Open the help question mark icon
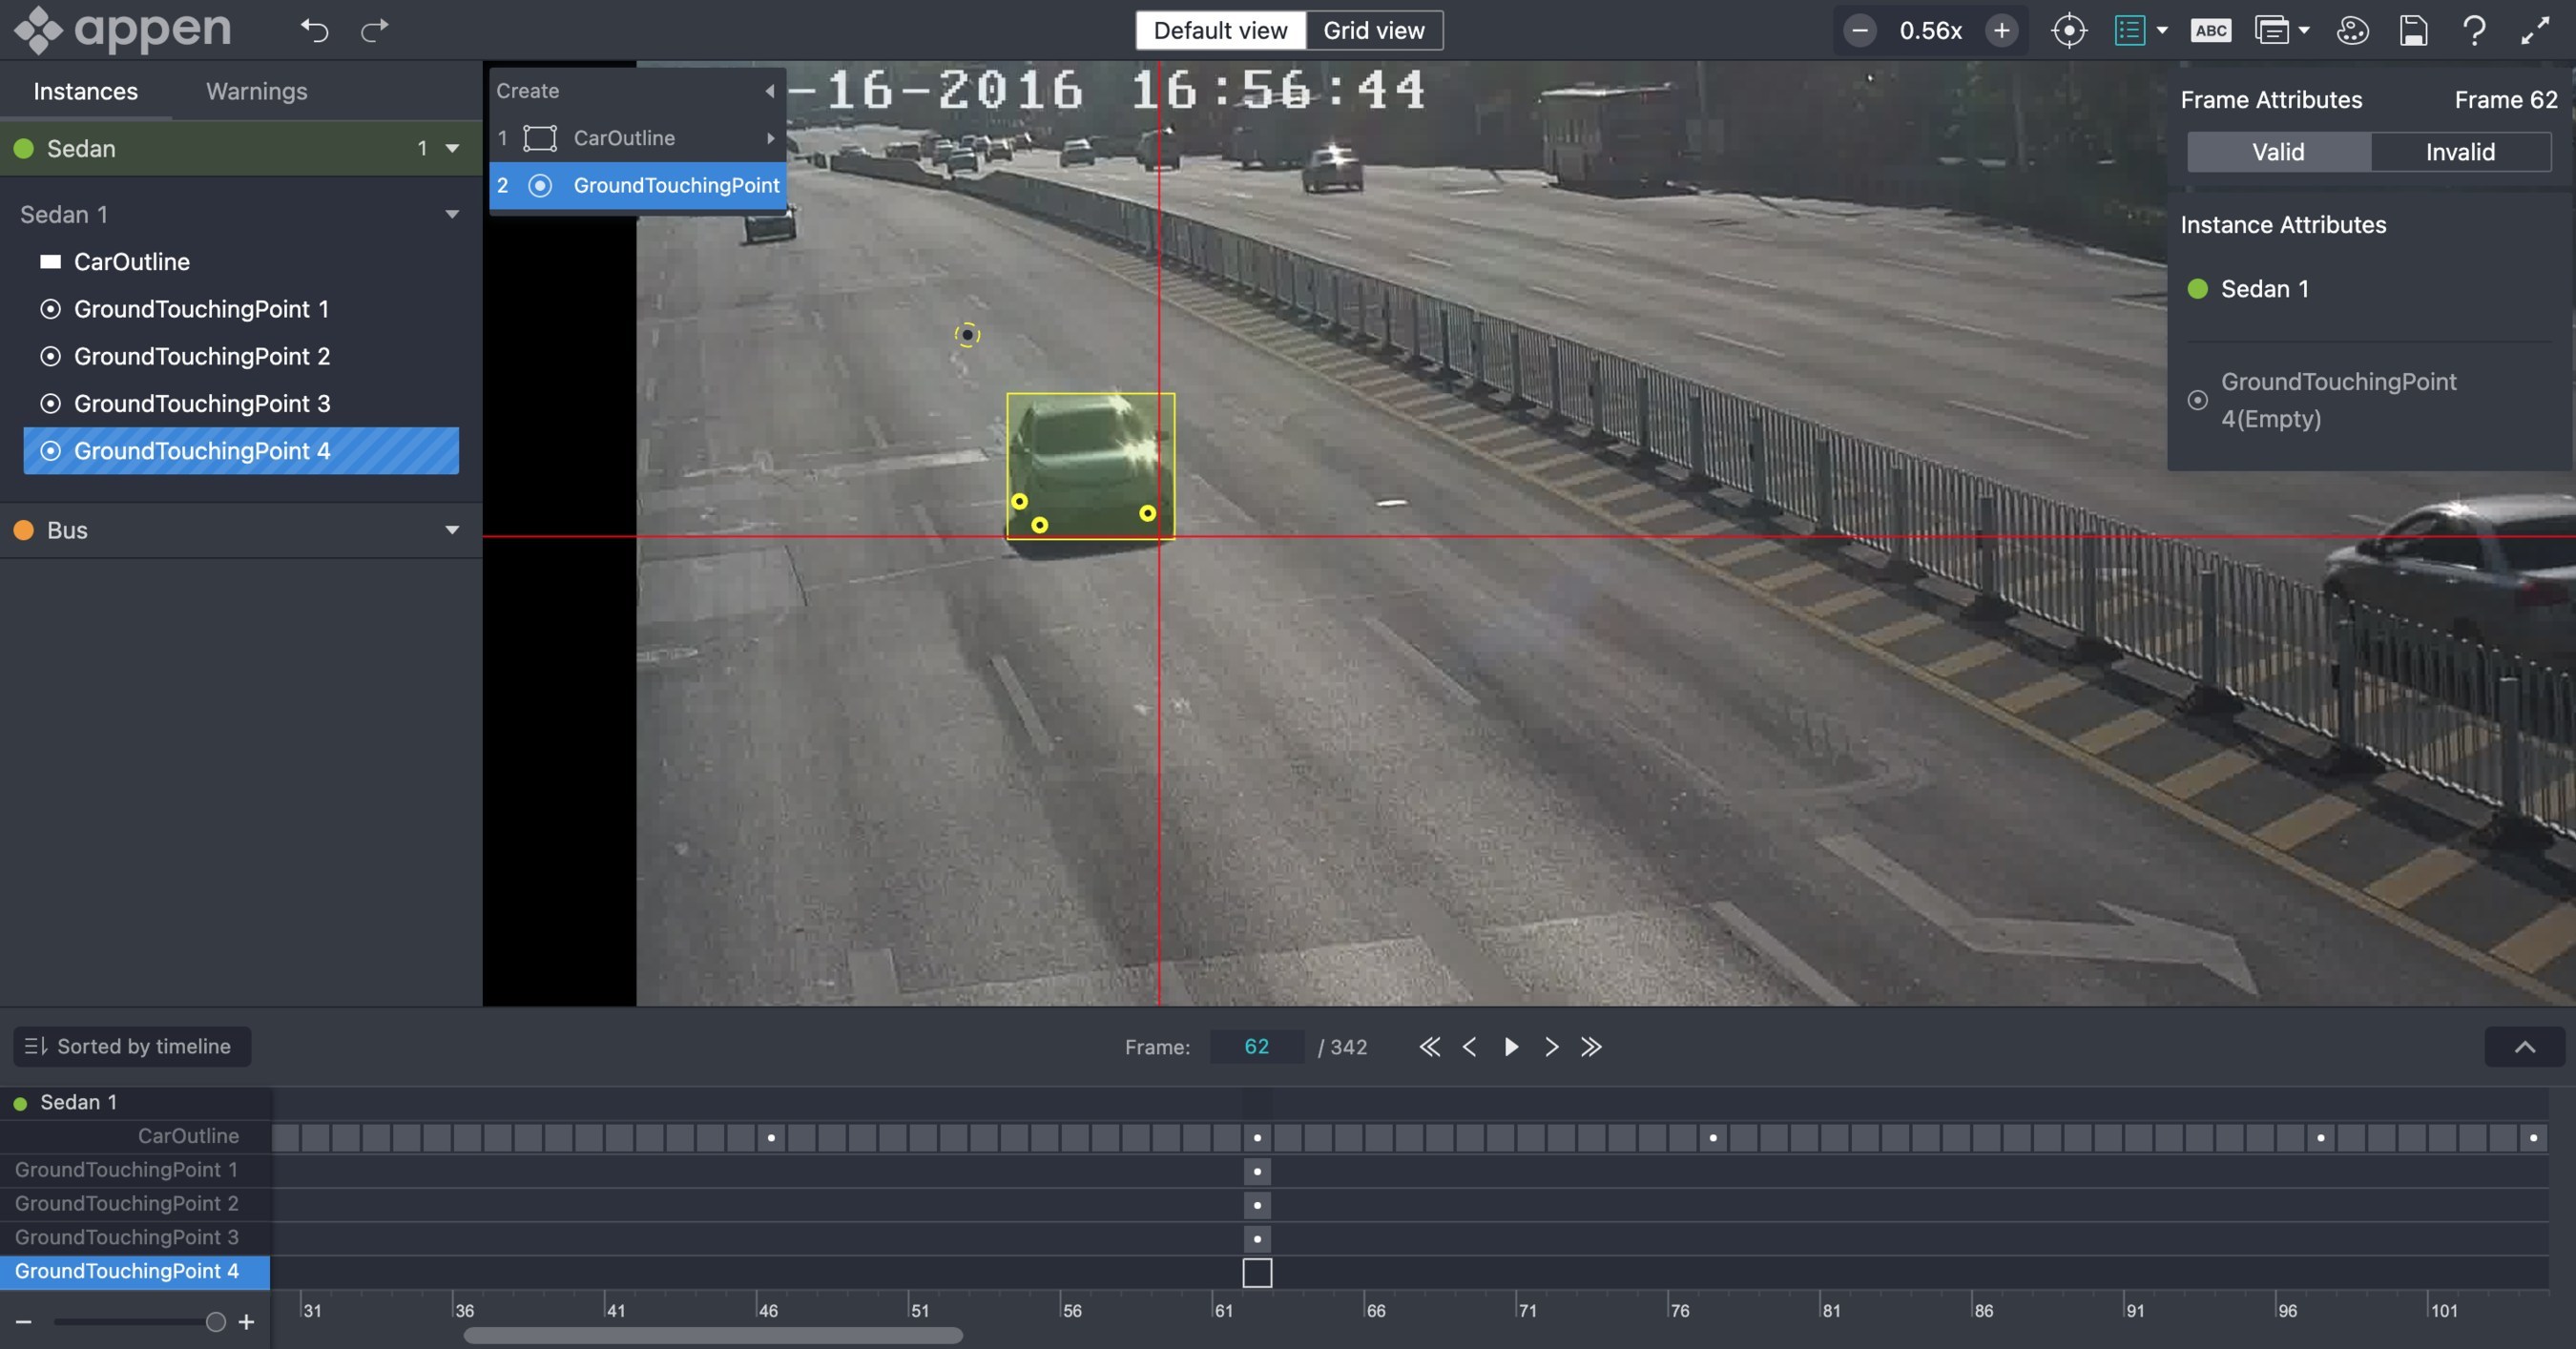Screen dimensions: 2576x1349 [x=2474, y=31]
